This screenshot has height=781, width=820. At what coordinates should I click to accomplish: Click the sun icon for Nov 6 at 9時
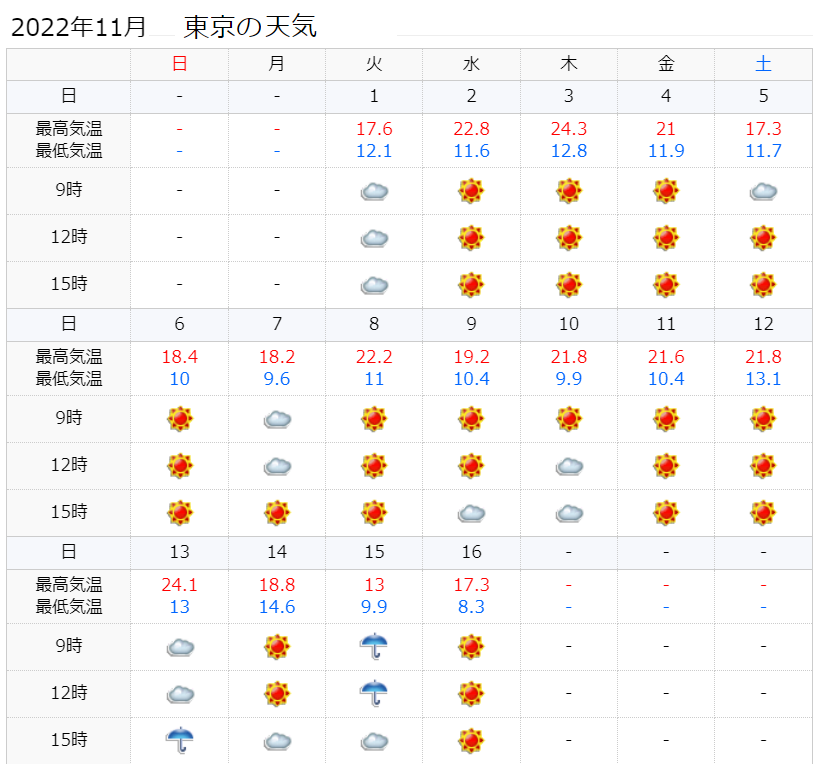click(180, 419)
